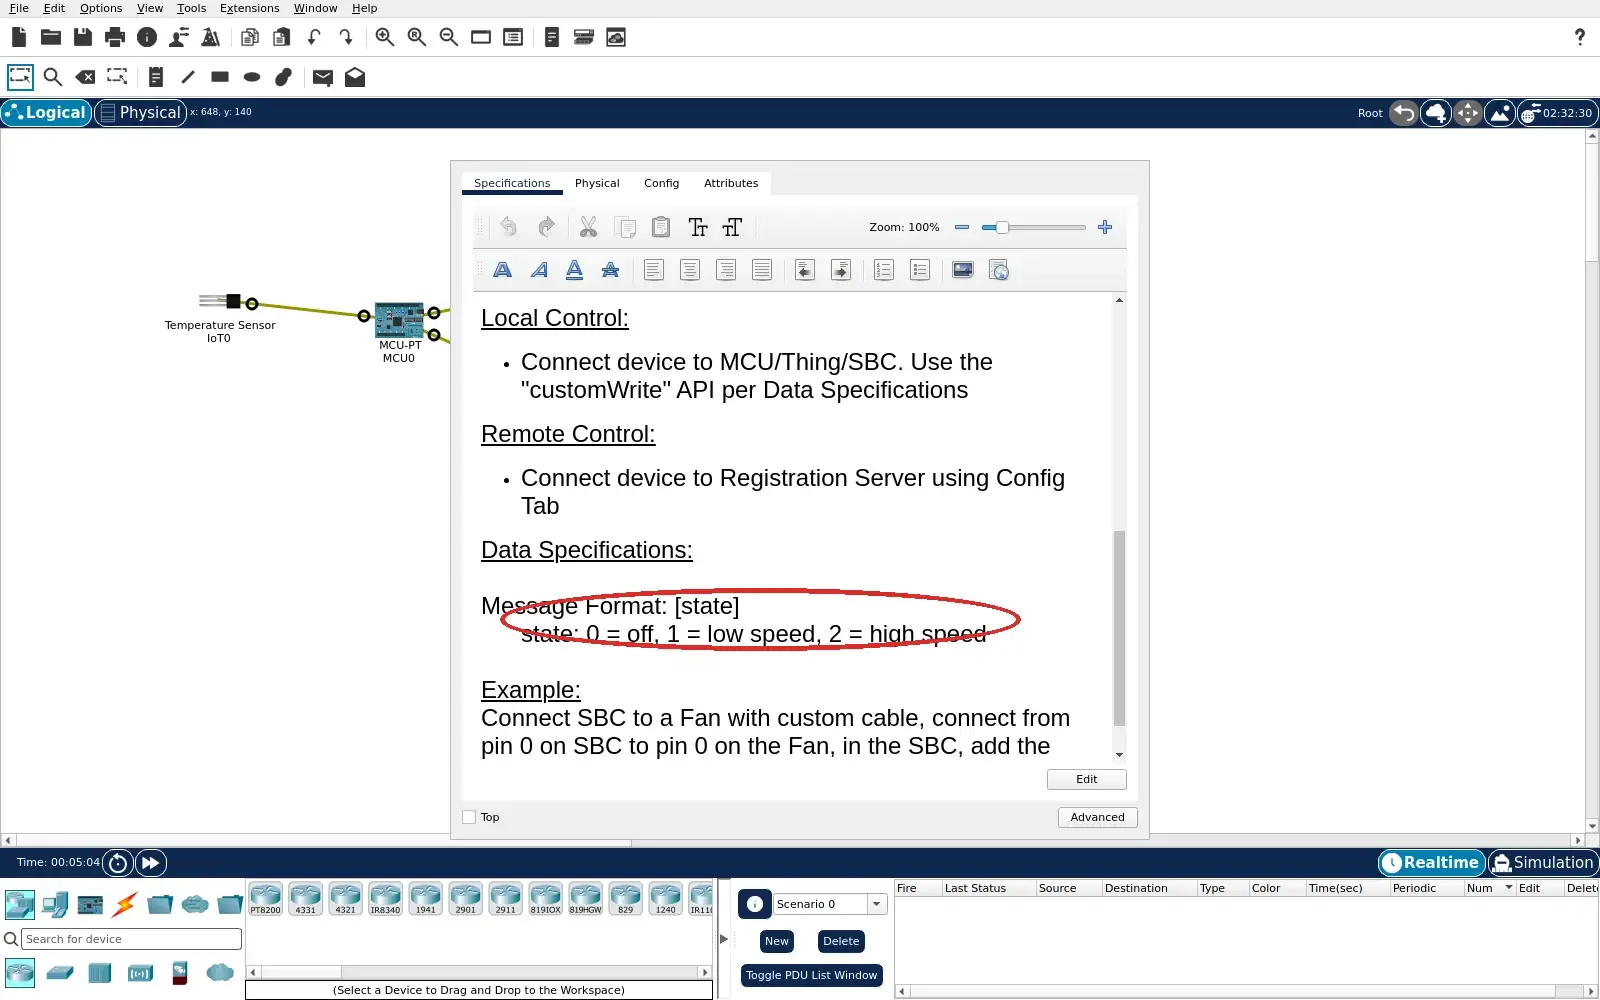Open the Num column dropdown arrow
1600x1000 pixels.
pyautogui.click(x=1508, y=888)
